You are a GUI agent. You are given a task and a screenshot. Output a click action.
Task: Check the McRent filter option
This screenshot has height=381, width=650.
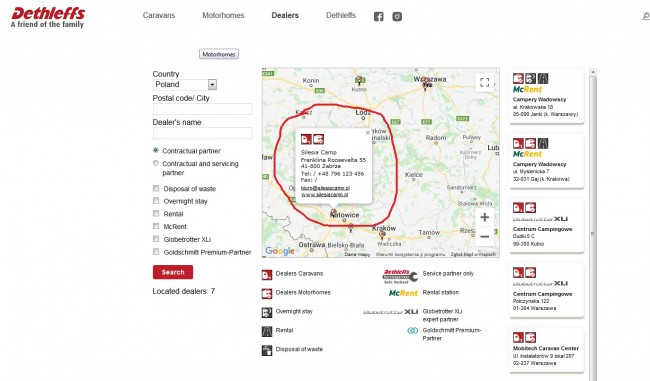point(156,226)
